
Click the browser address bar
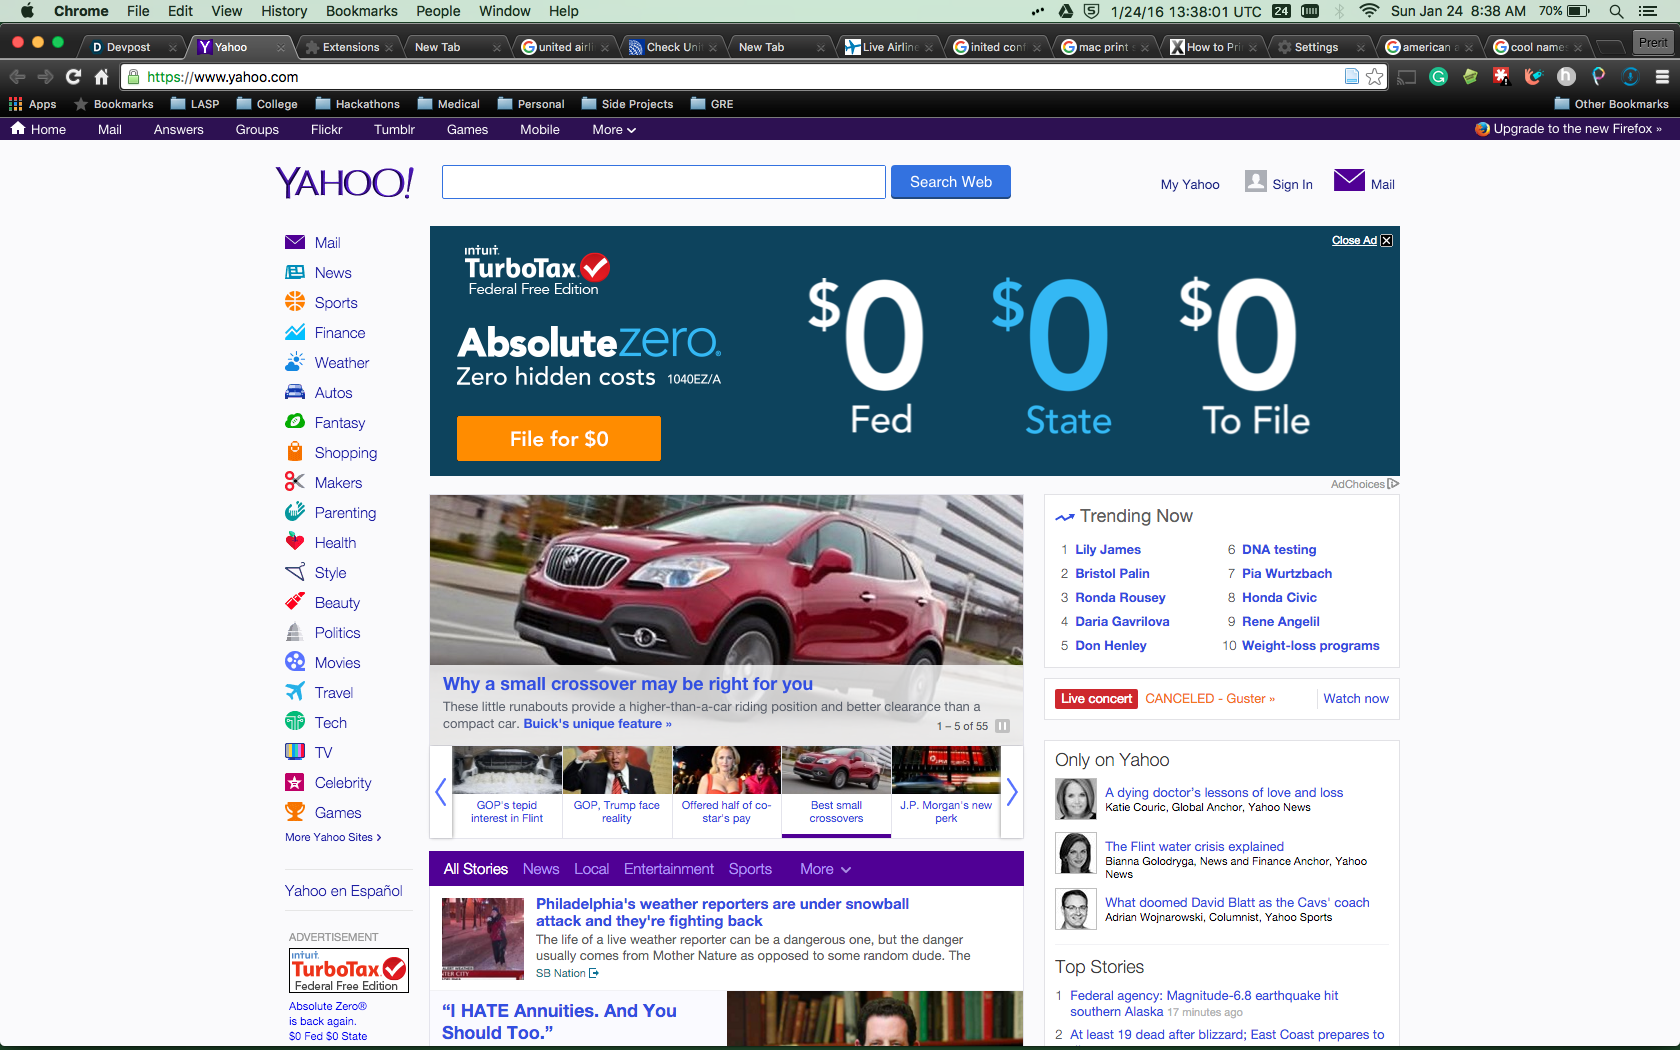(x=740, y=77)
